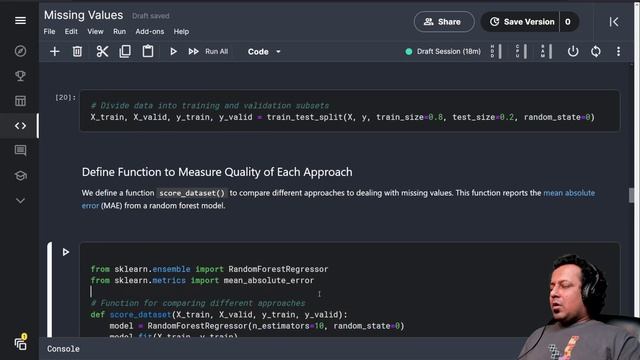Click the Draft saved status text
The width and height of the screenshot is (640, 360).
[151, 16]
